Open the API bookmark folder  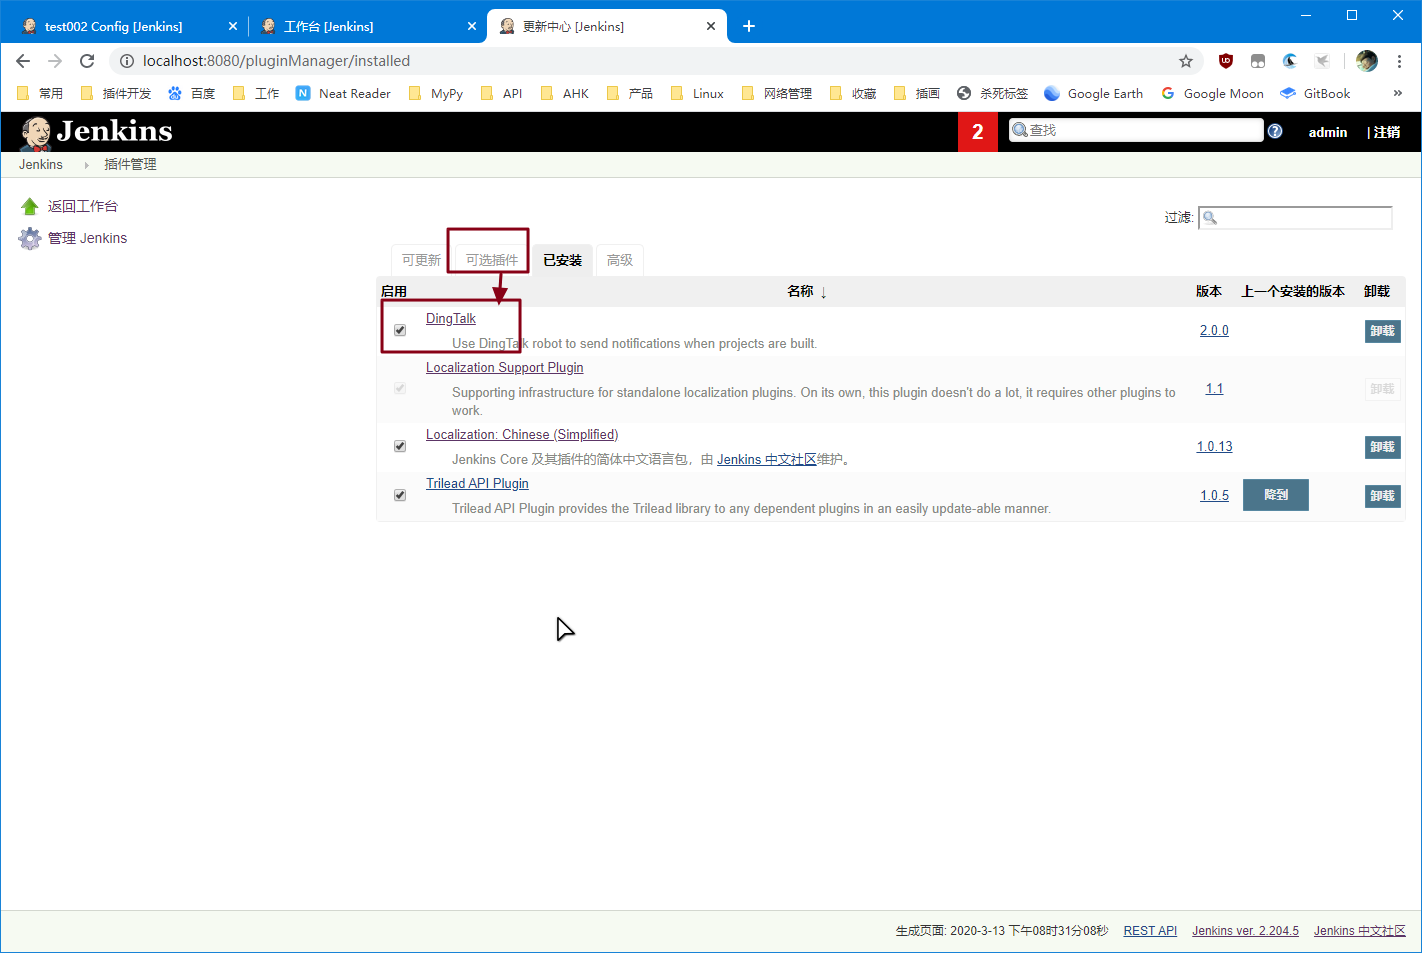501,93
